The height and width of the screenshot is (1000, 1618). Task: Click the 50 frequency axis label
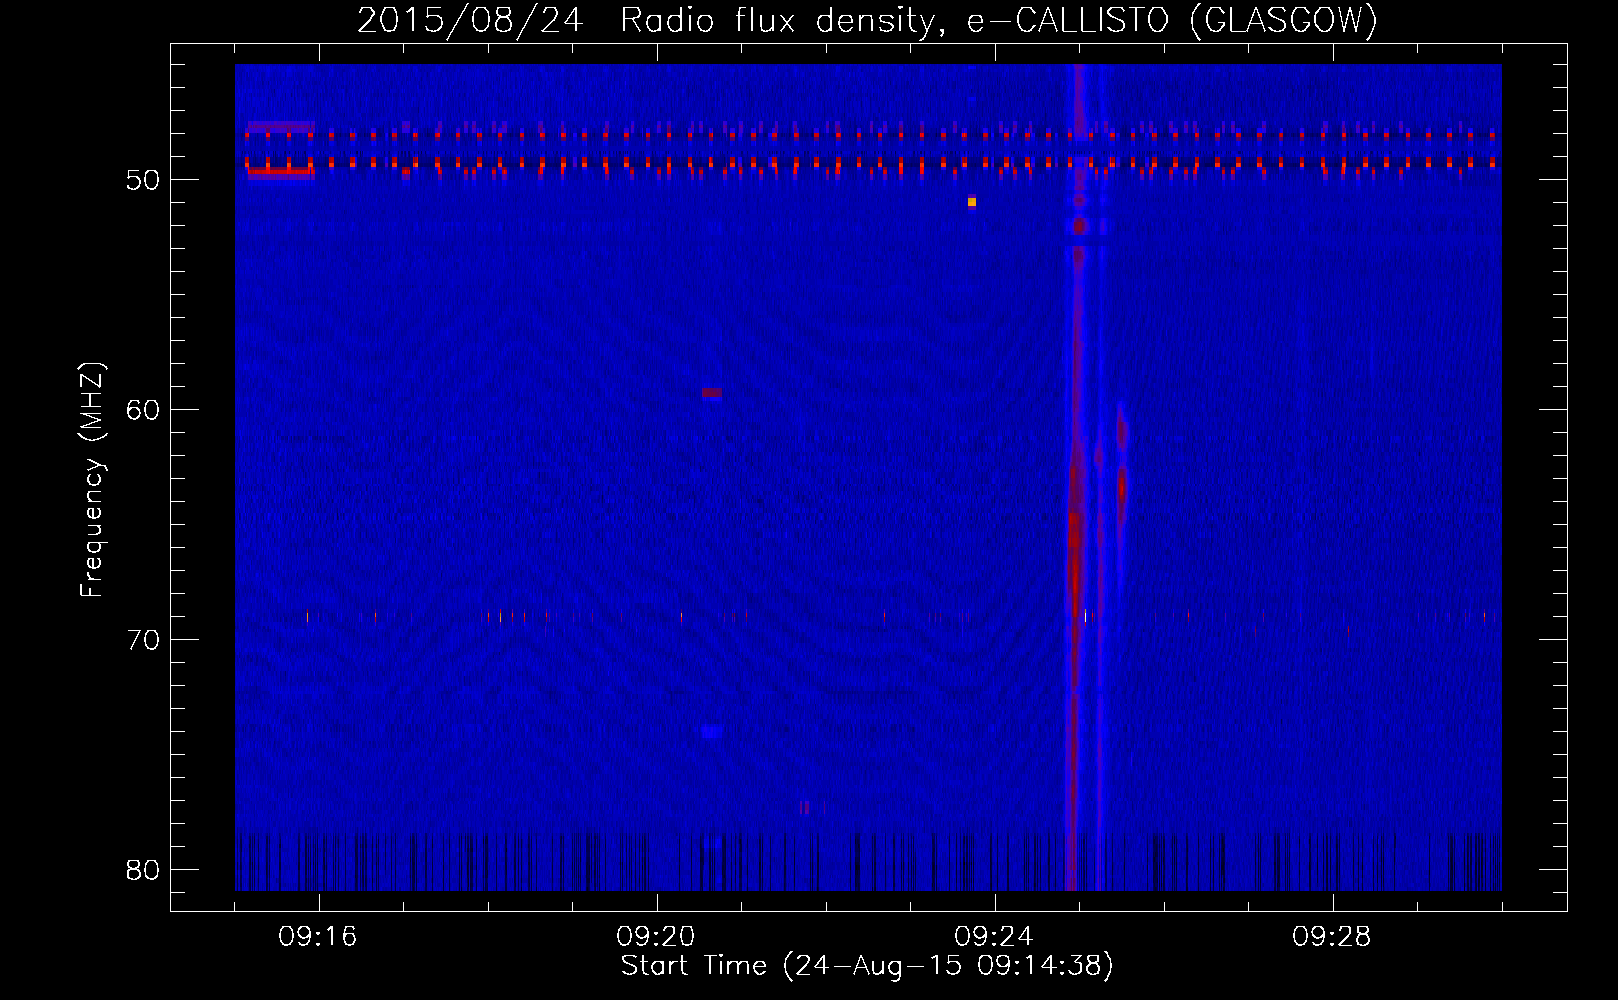(x=144, y=180)
